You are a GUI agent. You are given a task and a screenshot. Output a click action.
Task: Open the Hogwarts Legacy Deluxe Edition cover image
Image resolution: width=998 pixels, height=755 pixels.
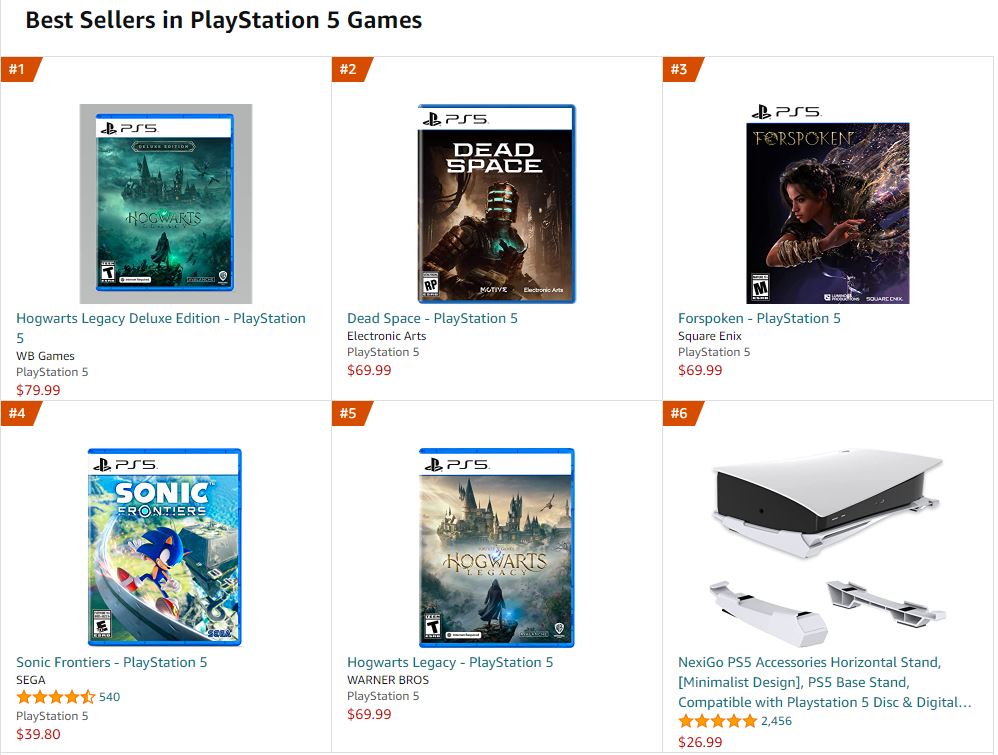point(165,204)
